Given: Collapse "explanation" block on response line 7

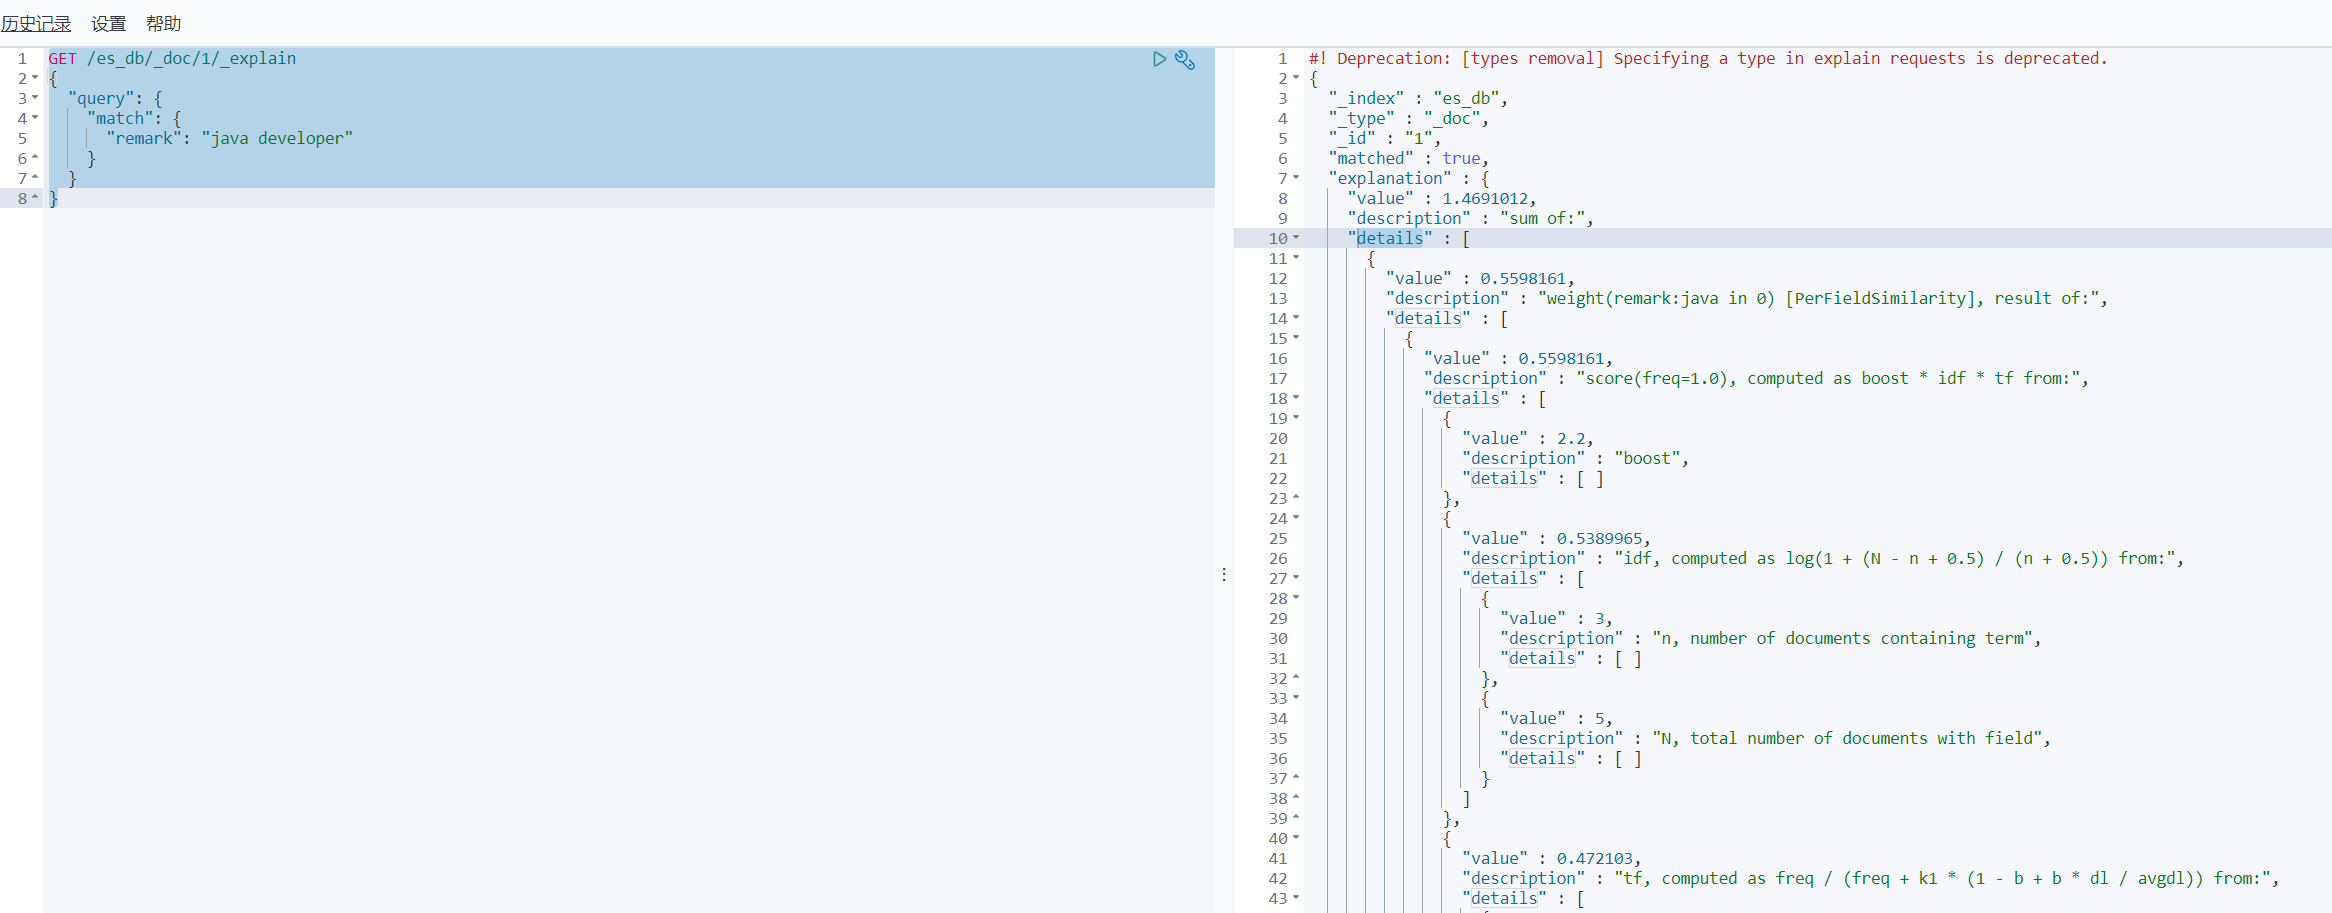Looking at the screenshot, I should (x=1296, y=178).
